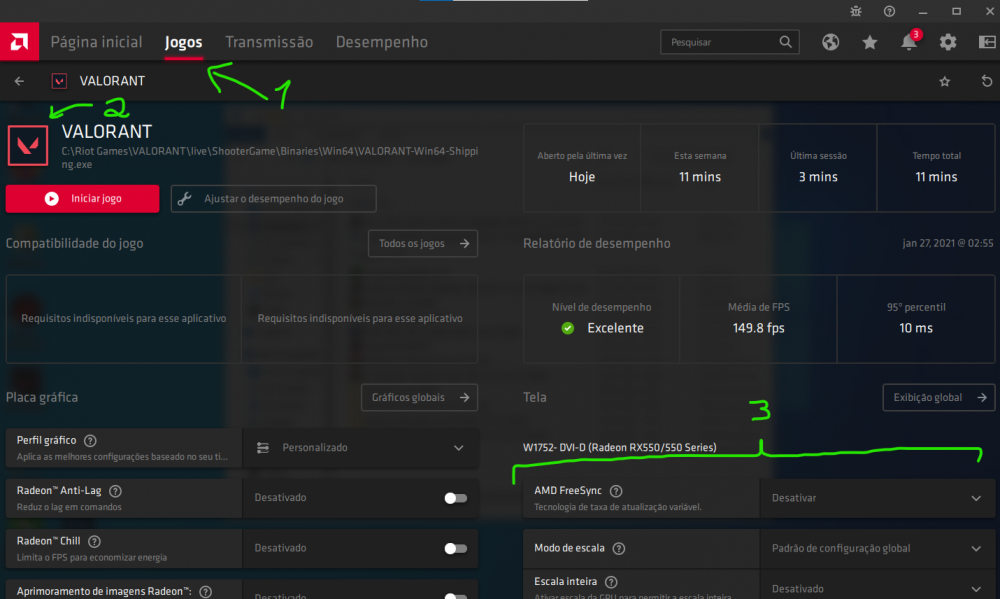Open the Todos os jogos button
Image resolution: width=1000 pixels, height=599 pixels.
pyautogui.click(x=423, y=244)
